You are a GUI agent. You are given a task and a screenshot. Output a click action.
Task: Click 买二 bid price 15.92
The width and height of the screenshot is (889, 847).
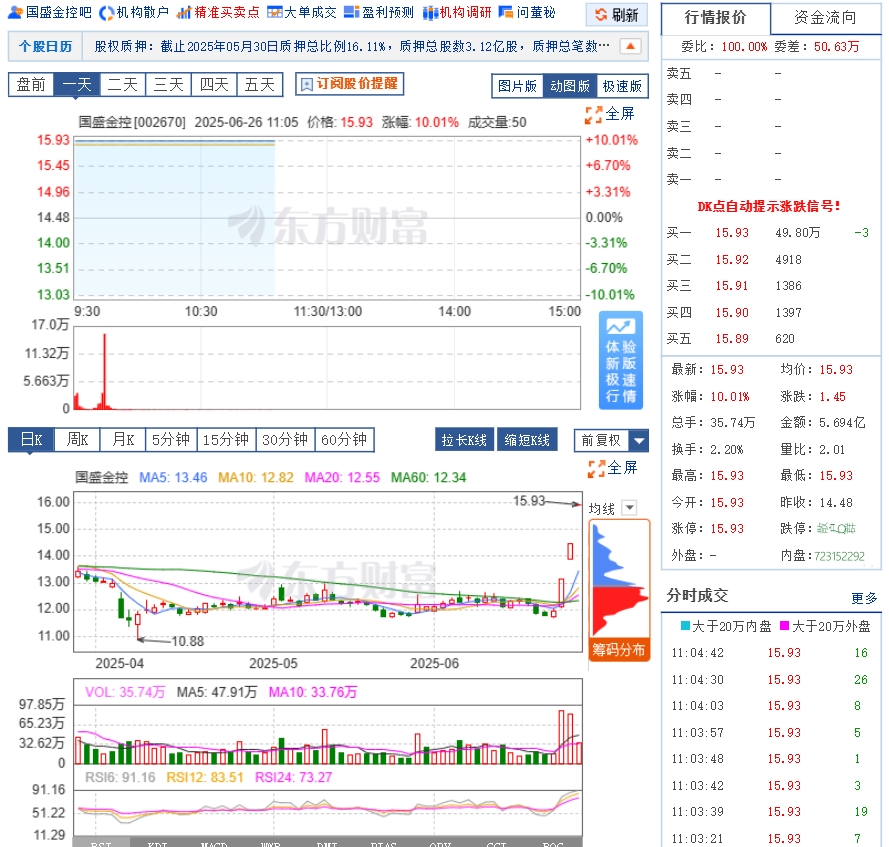[732, 260]
